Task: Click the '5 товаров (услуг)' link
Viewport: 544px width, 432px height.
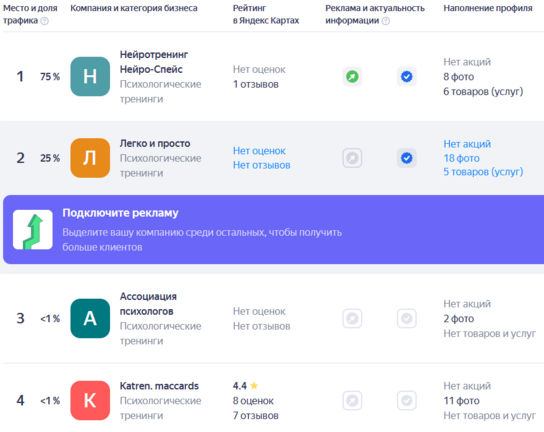Action: click(x=483, y=172)
